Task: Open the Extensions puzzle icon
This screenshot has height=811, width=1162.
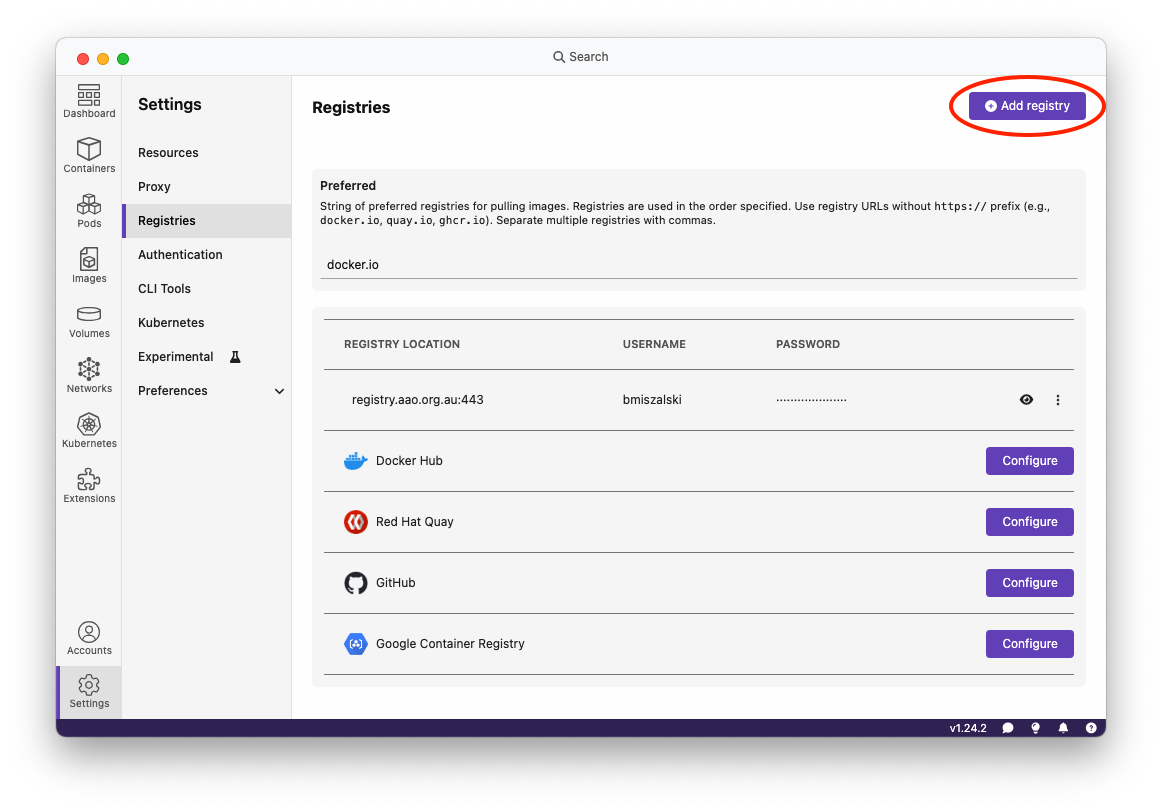Action: pyautogui.click(x=89, y=485)
